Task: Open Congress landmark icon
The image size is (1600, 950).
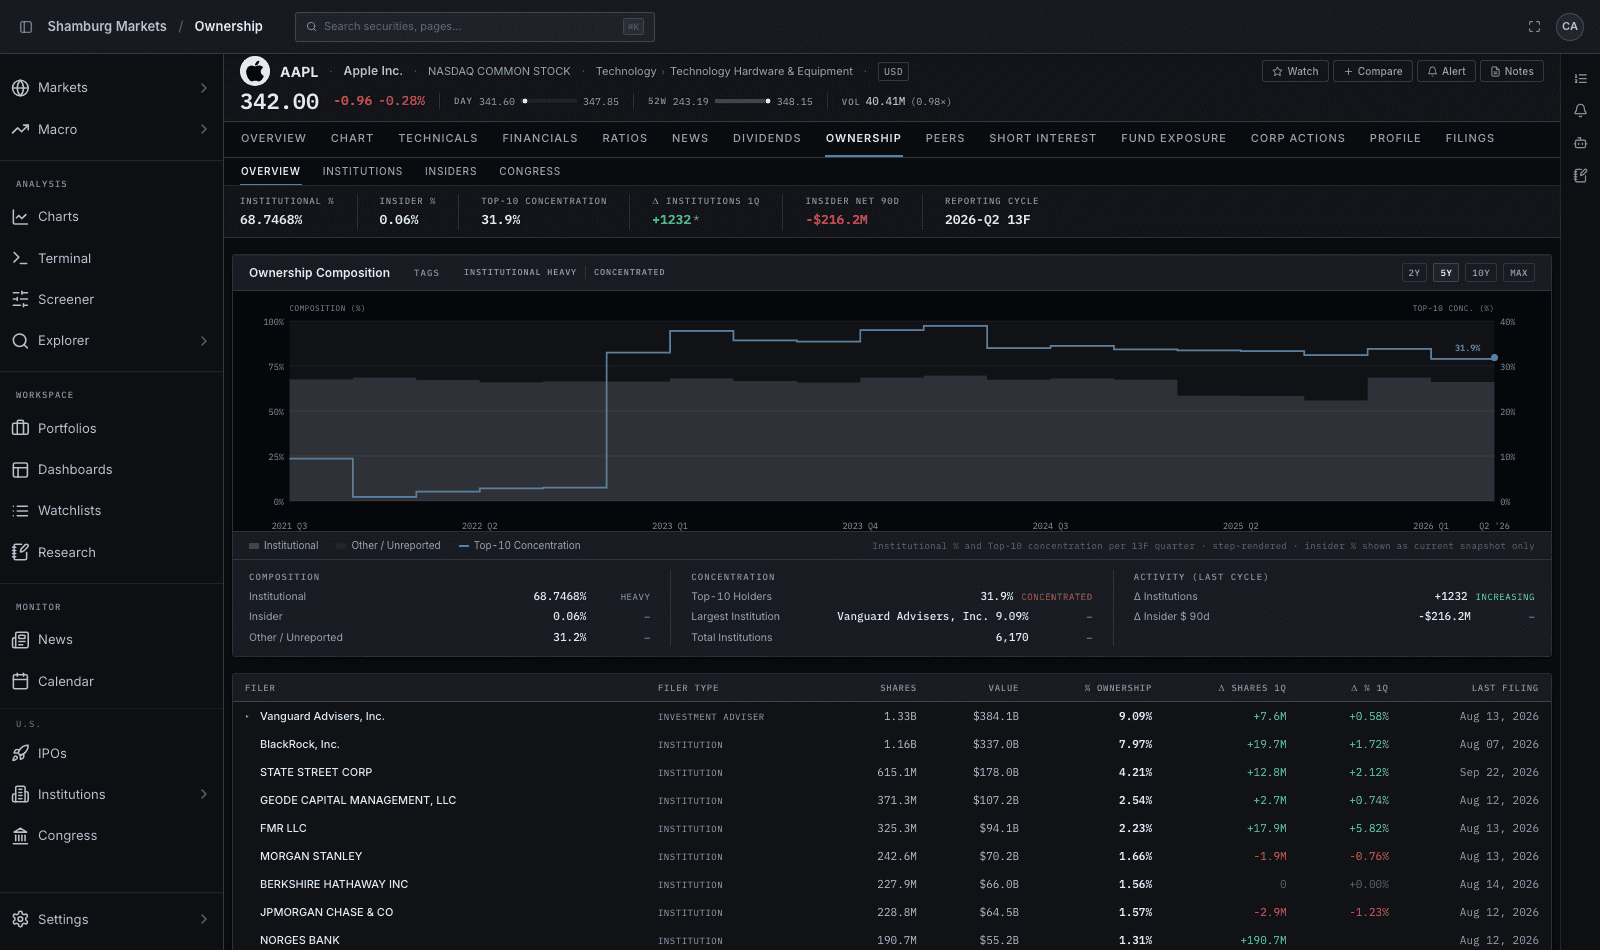Action: point(20,836)
